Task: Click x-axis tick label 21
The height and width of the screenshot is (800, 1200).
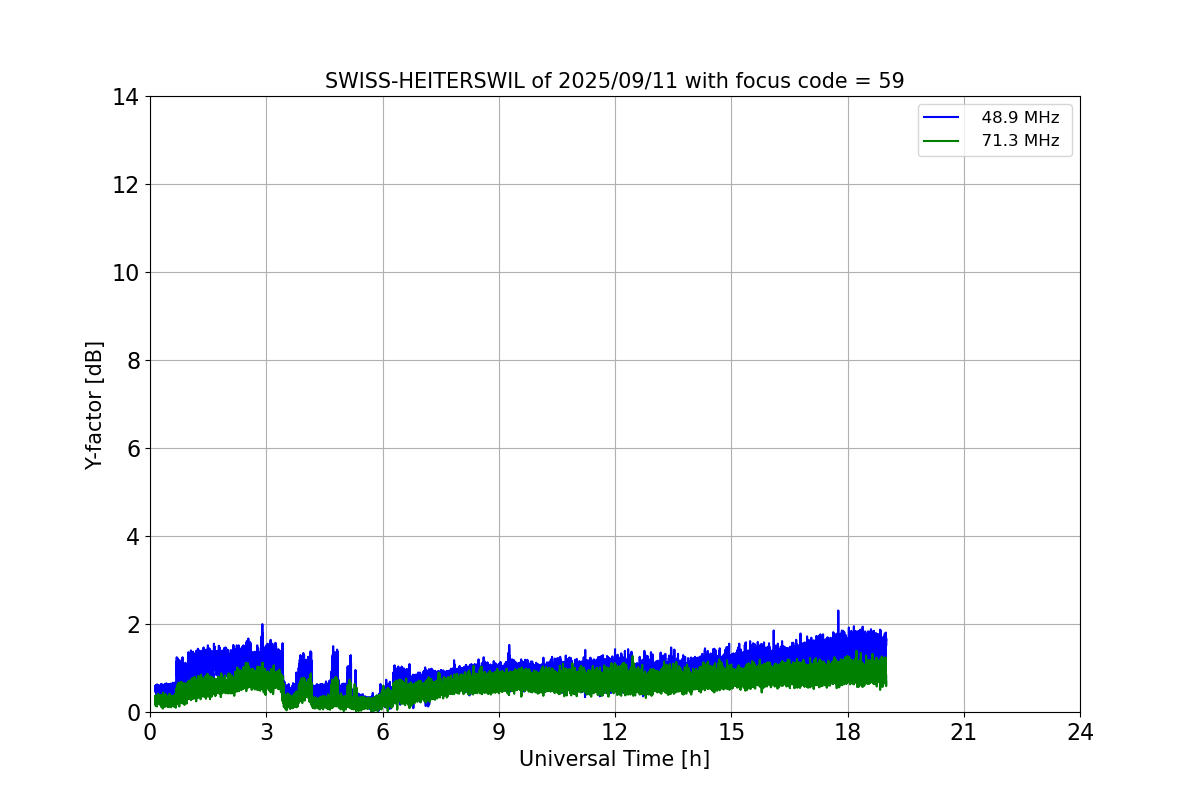Action: point(964,733)
